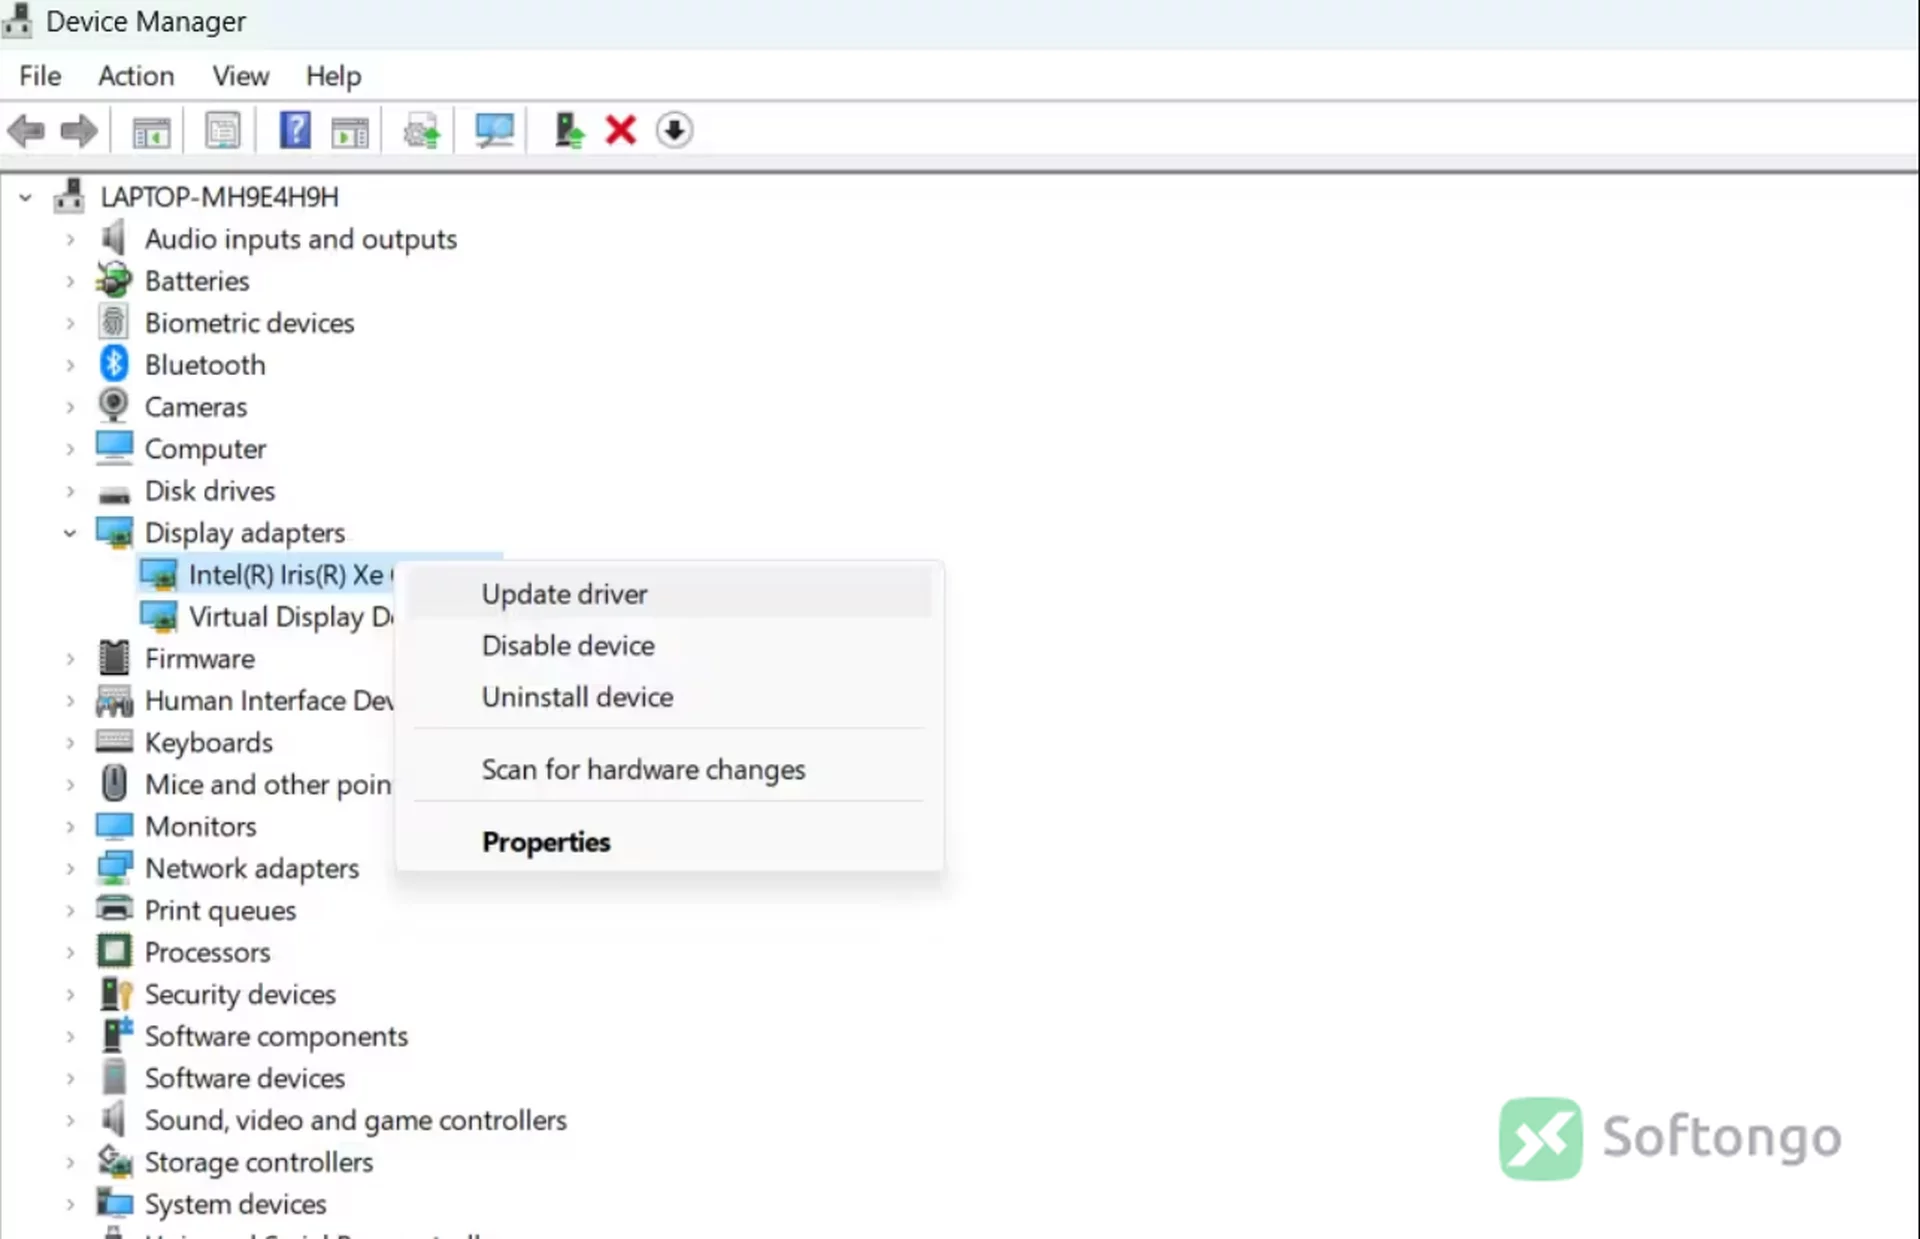Click the show/hide console tree icon
Screen dimensions: 1920x1239
click(x=151, y=131)
